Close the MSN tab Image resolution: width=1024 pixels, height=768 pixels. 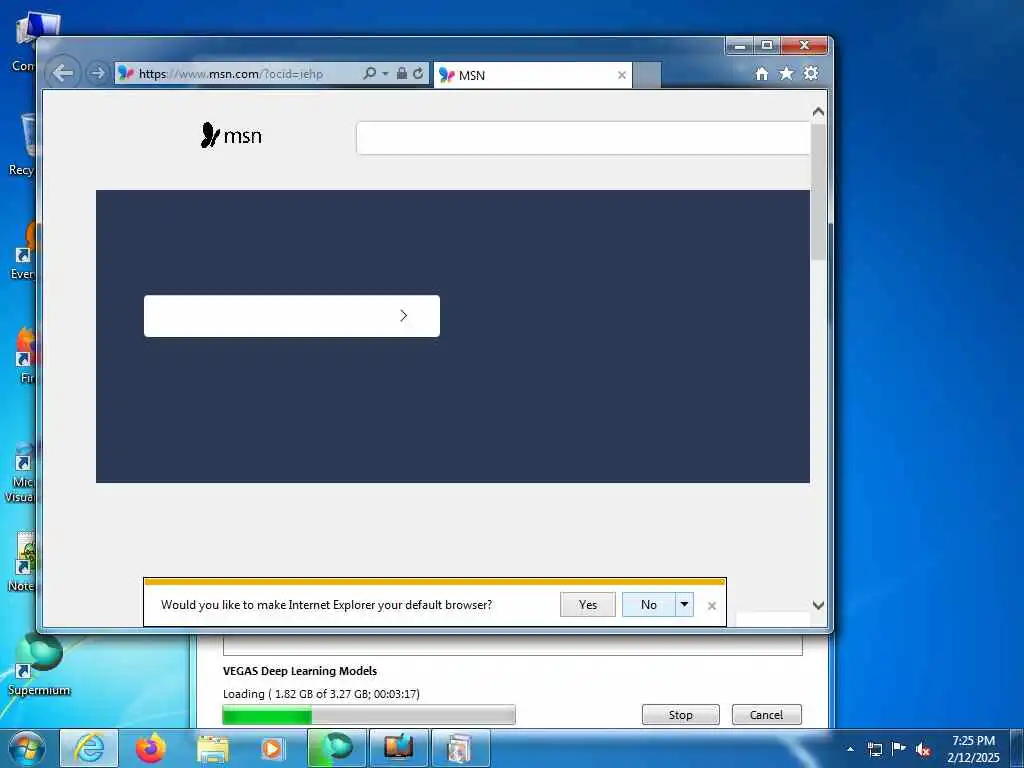622,75
